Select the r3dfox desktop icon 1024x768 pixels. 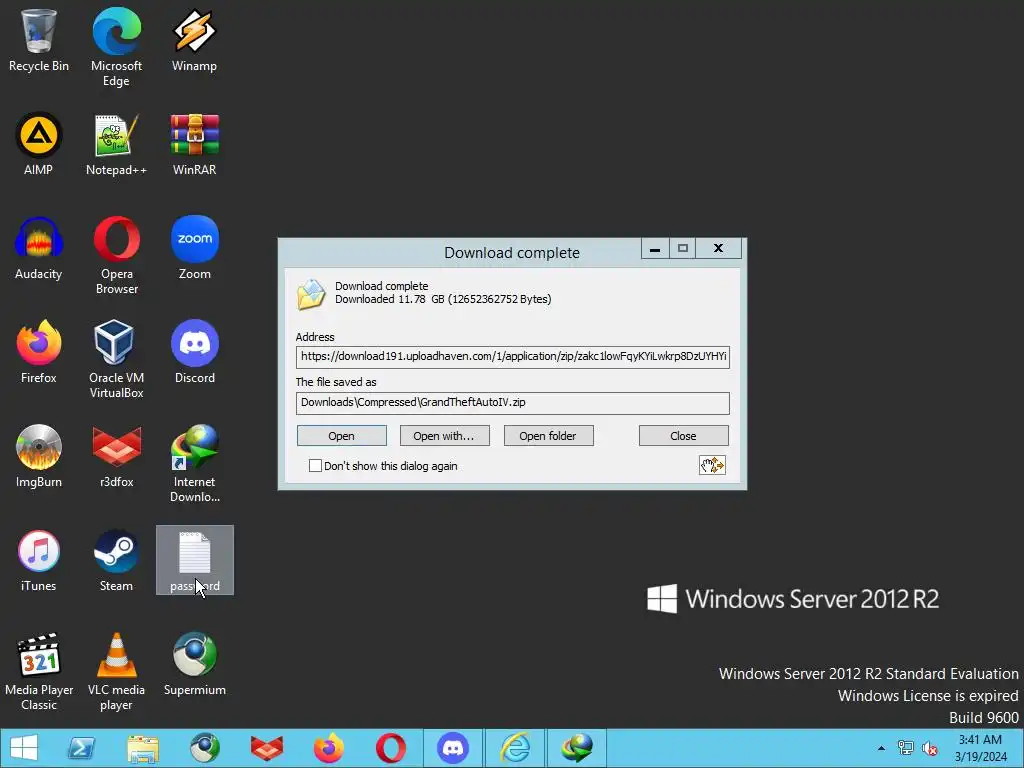(116, 456)
